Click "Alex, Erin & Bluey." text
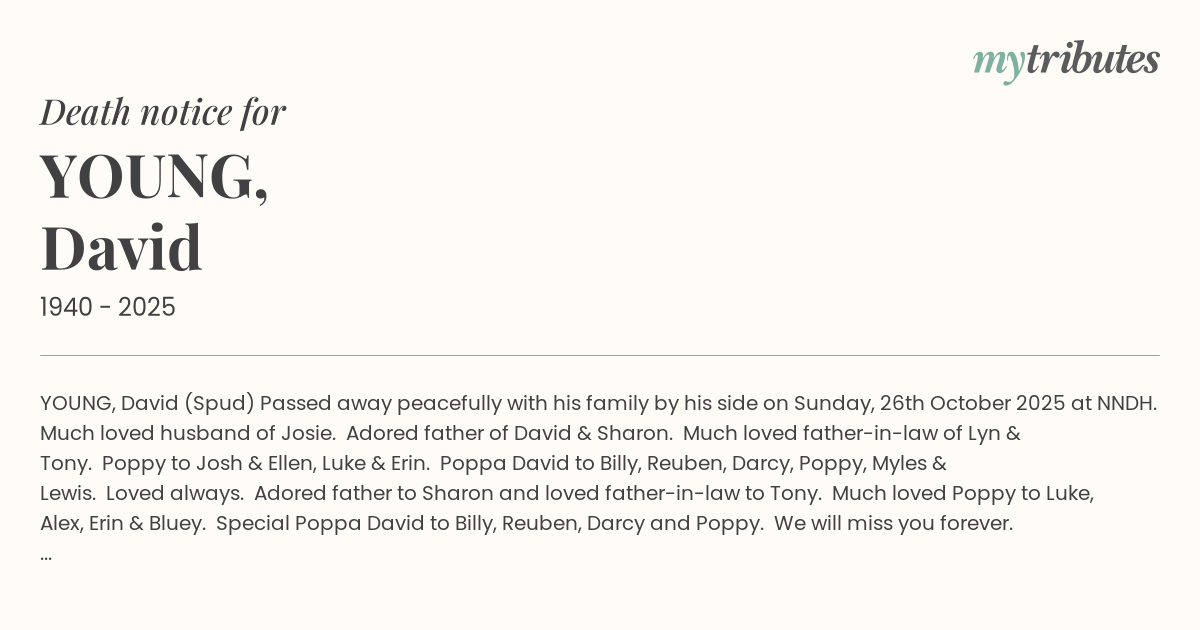The image size is (1200, 630). (x=122, y=523)
